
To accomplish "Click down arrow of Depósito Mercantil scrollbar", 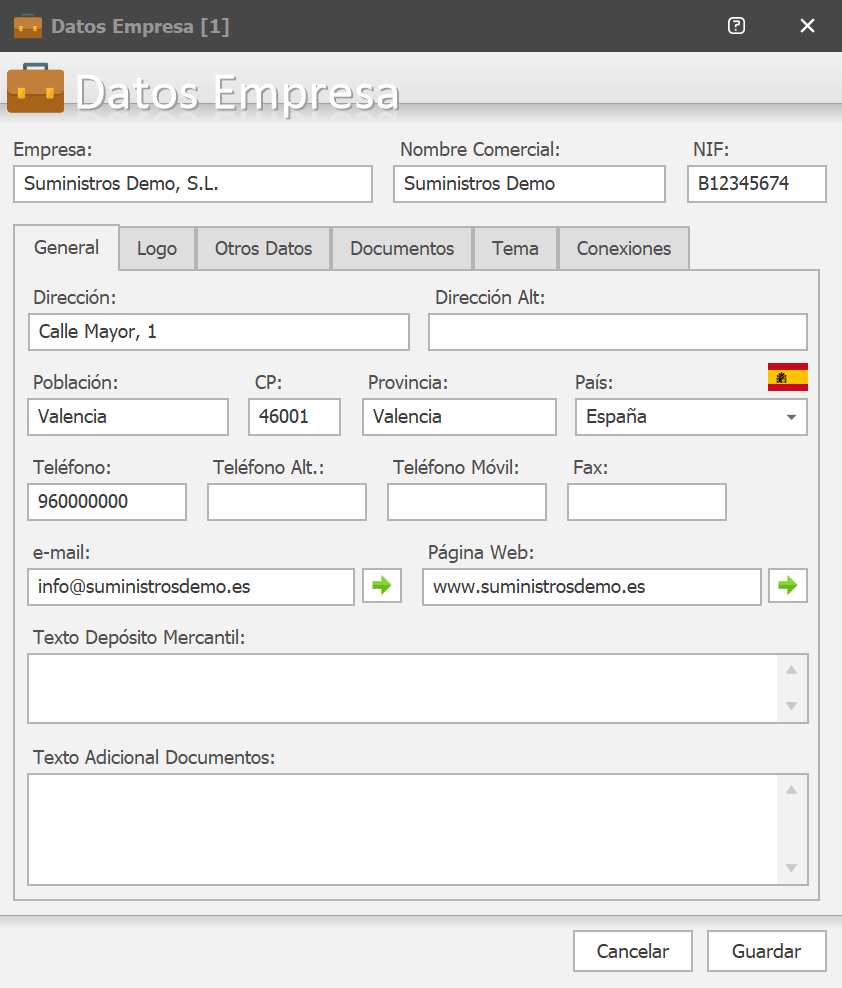I will (792, 706).
